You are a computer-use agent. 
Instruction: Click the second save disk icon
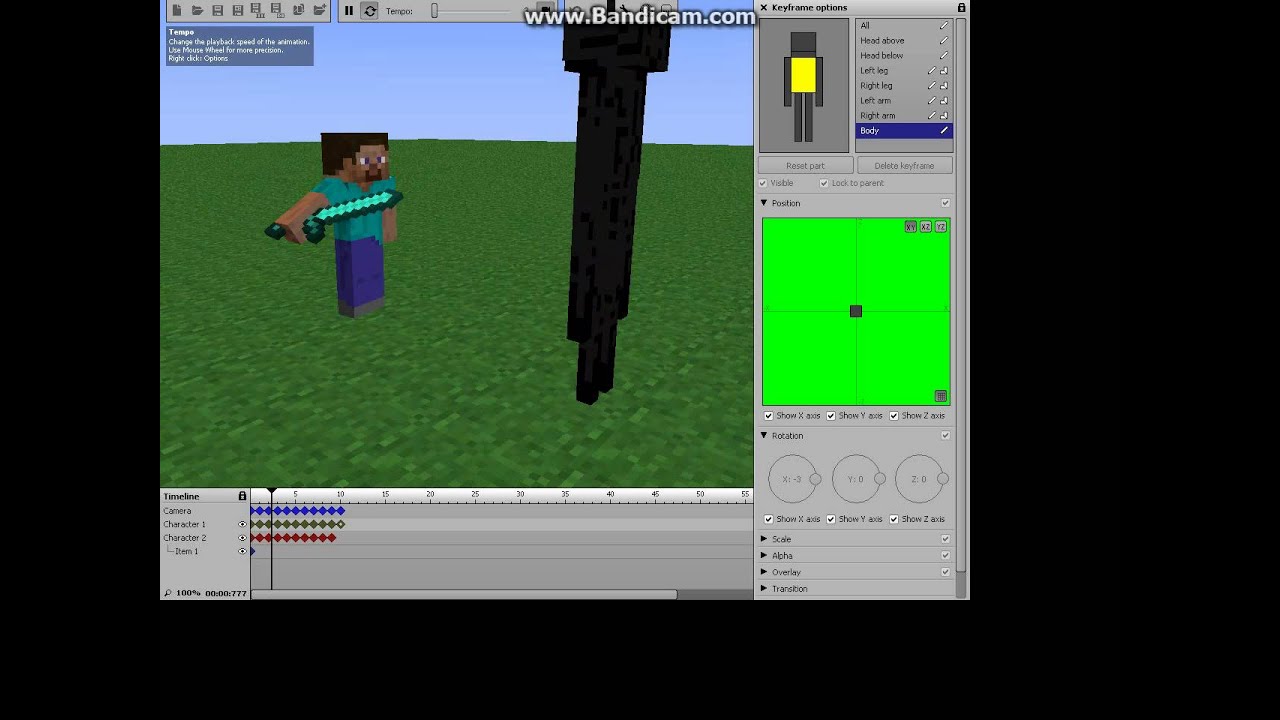click(237, 10)
